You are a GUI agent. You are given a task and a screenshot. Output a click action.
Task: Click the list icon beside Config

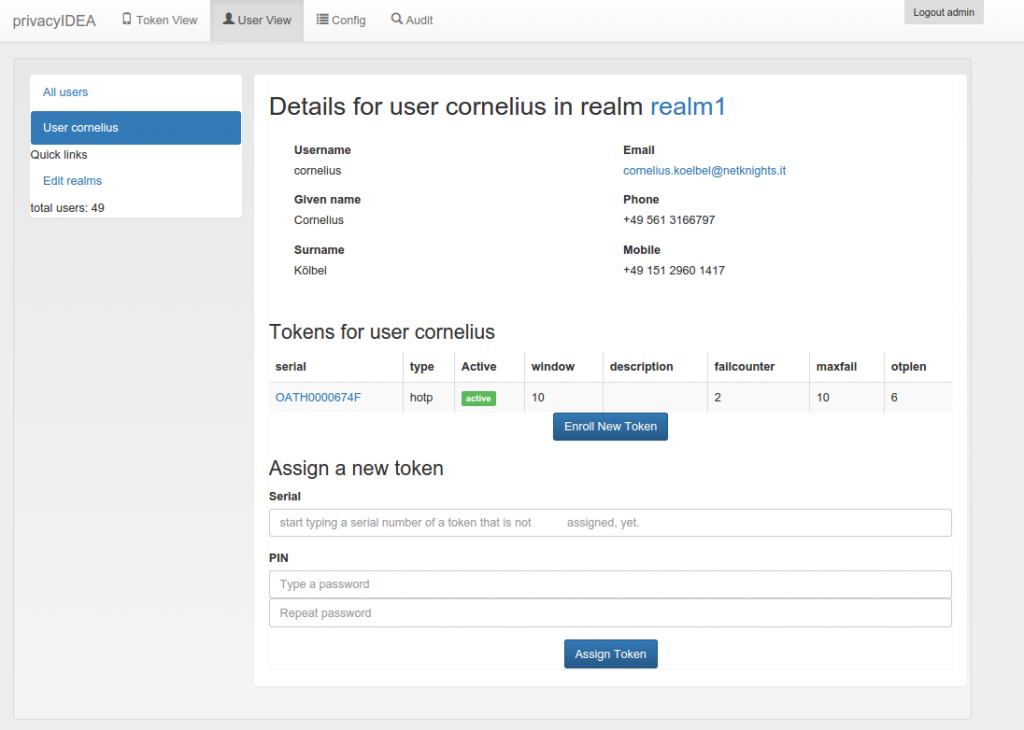[x=322, y=19]
